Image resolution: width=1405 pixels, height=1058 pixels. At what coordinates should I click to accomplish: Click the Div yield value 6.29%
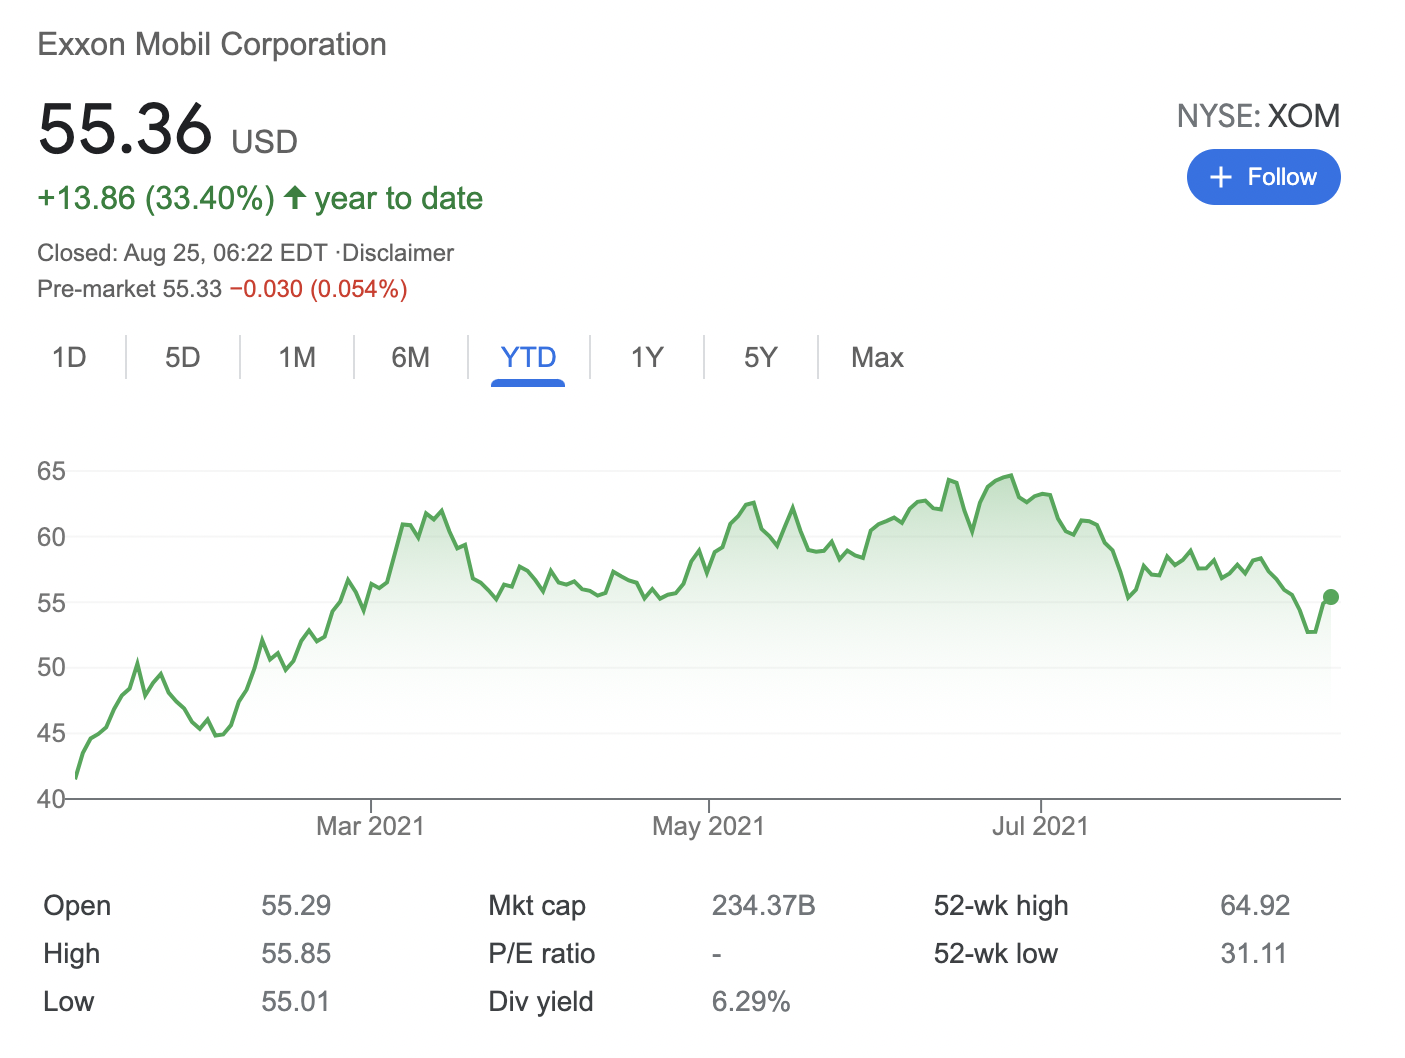coord(751,1001)
